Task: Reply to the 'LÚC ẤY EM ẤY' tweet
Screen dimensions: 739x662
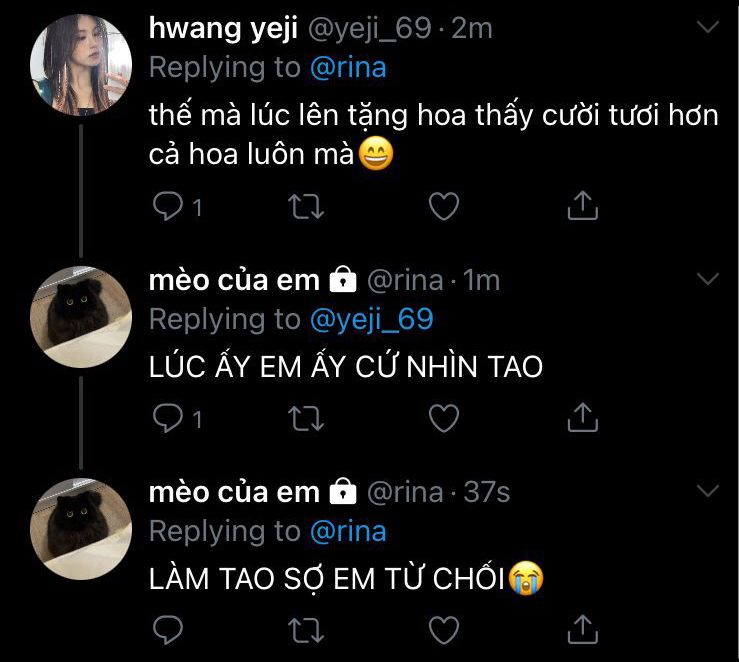Action: click(x=168, y=418)
